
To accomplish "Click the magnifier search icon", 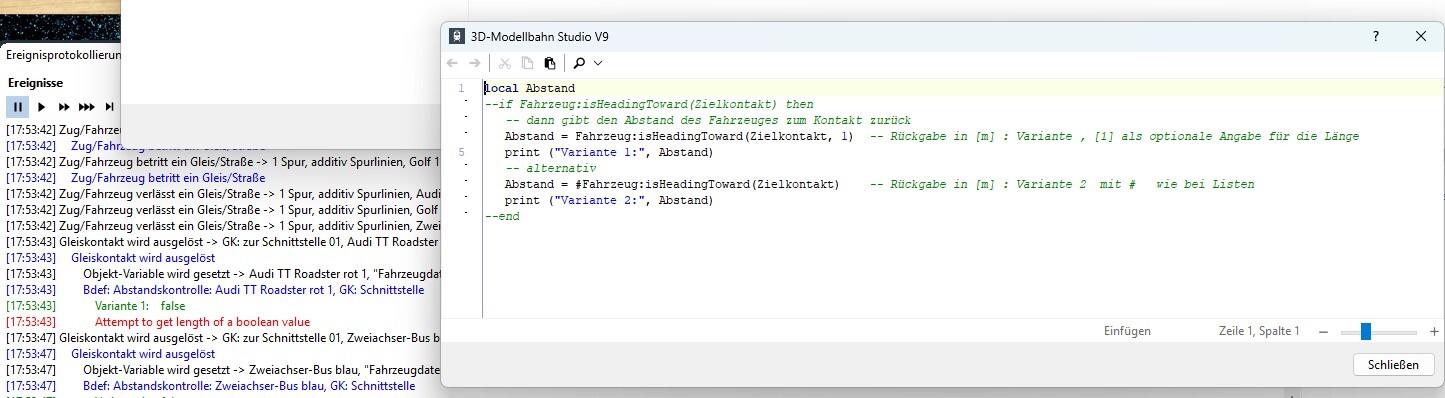I will coord(580,63).
